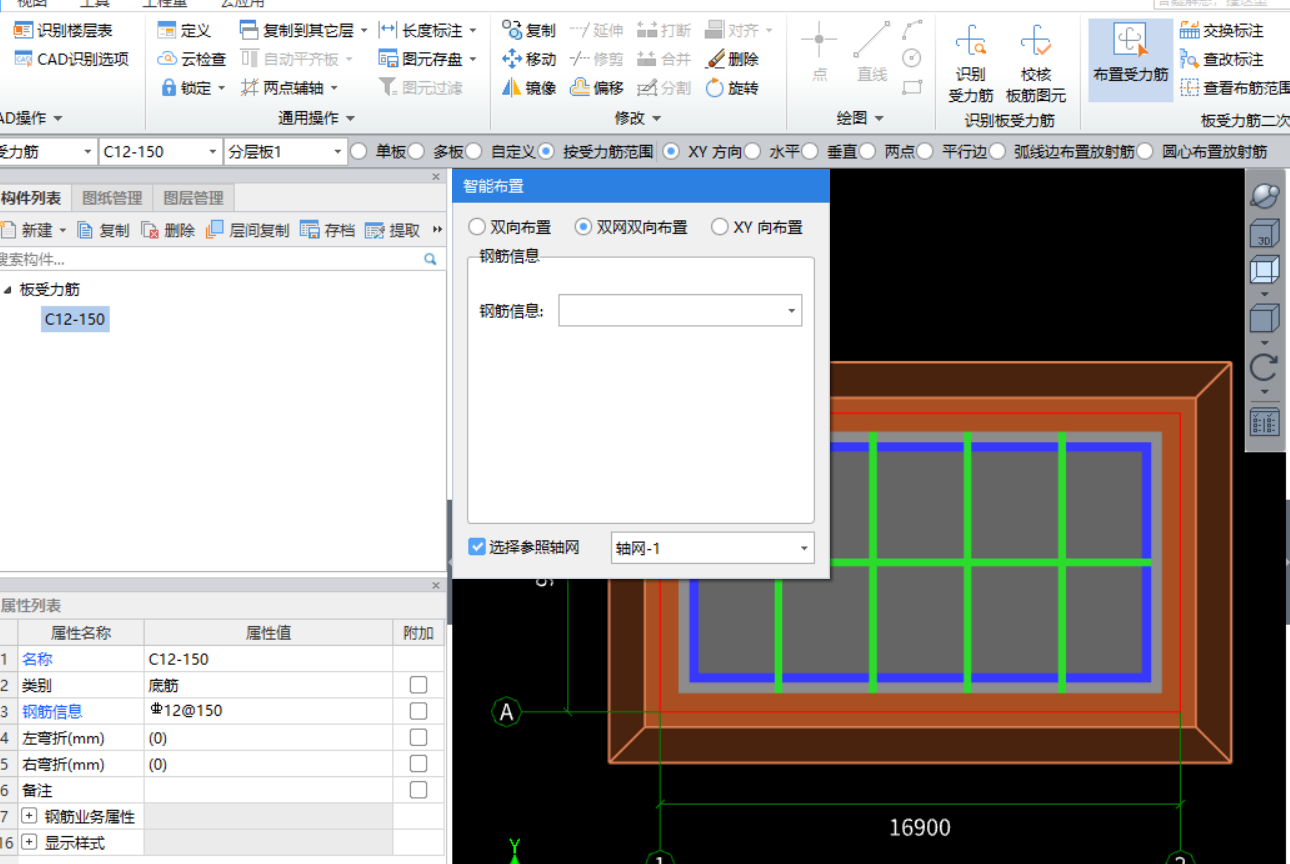
Task: Click 查看布筋范围 tool
Action: [1234, 88]
